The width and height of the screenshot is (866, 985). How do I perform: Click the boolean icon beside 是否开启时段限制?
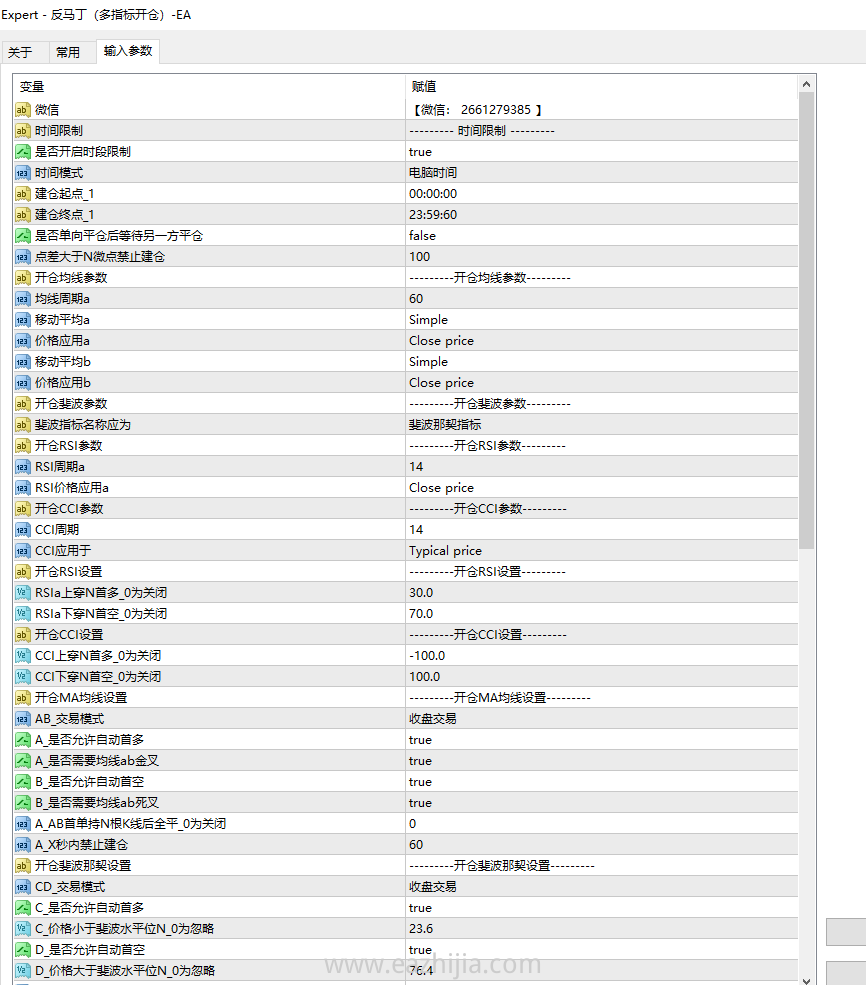tap(23, 151)
